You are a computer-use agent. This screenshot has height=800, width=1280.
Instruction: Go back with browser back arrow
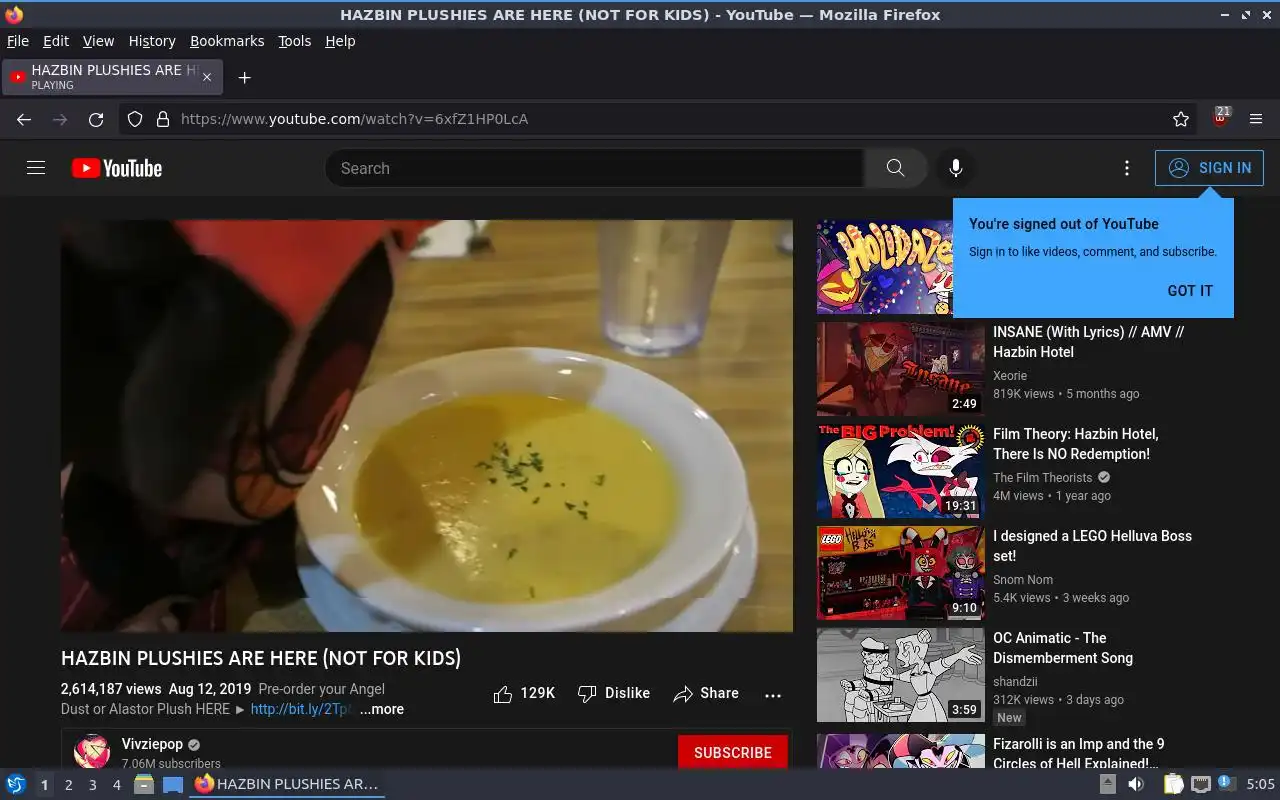pyautogui.click(x=24, y=119)
